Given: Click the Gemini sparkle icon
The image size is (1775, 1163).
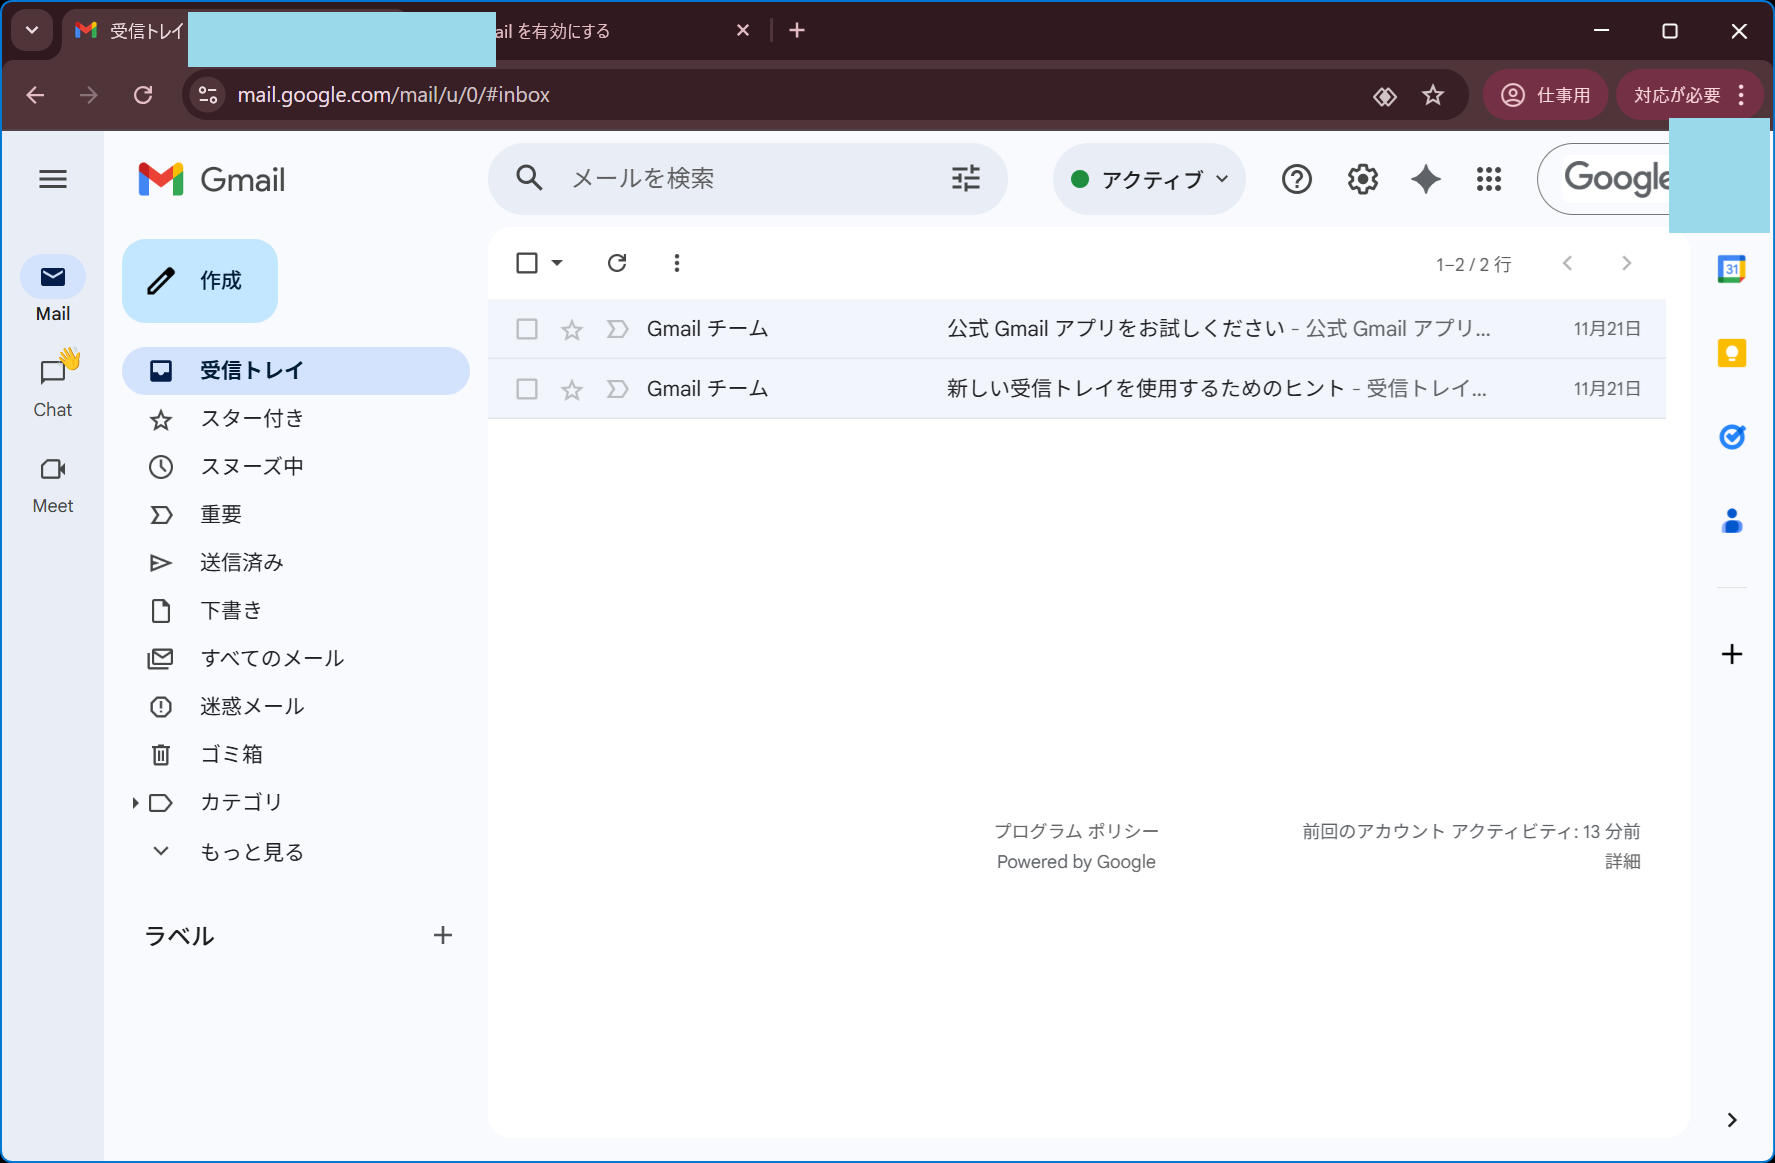Looking at the screenshot, I should coord(1425,179).
